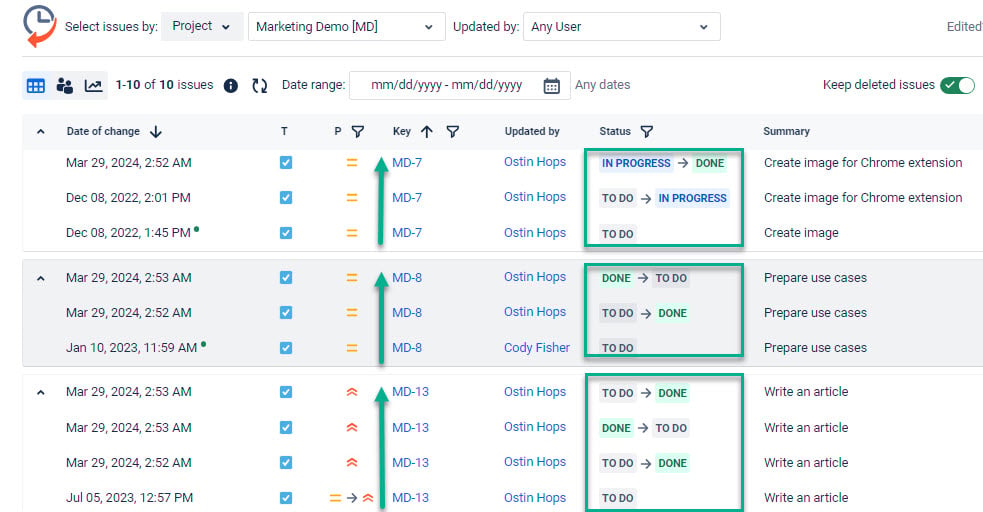Open Ostin Hops link in Dec 08 2:01 PM row

(x=535, y=197)
